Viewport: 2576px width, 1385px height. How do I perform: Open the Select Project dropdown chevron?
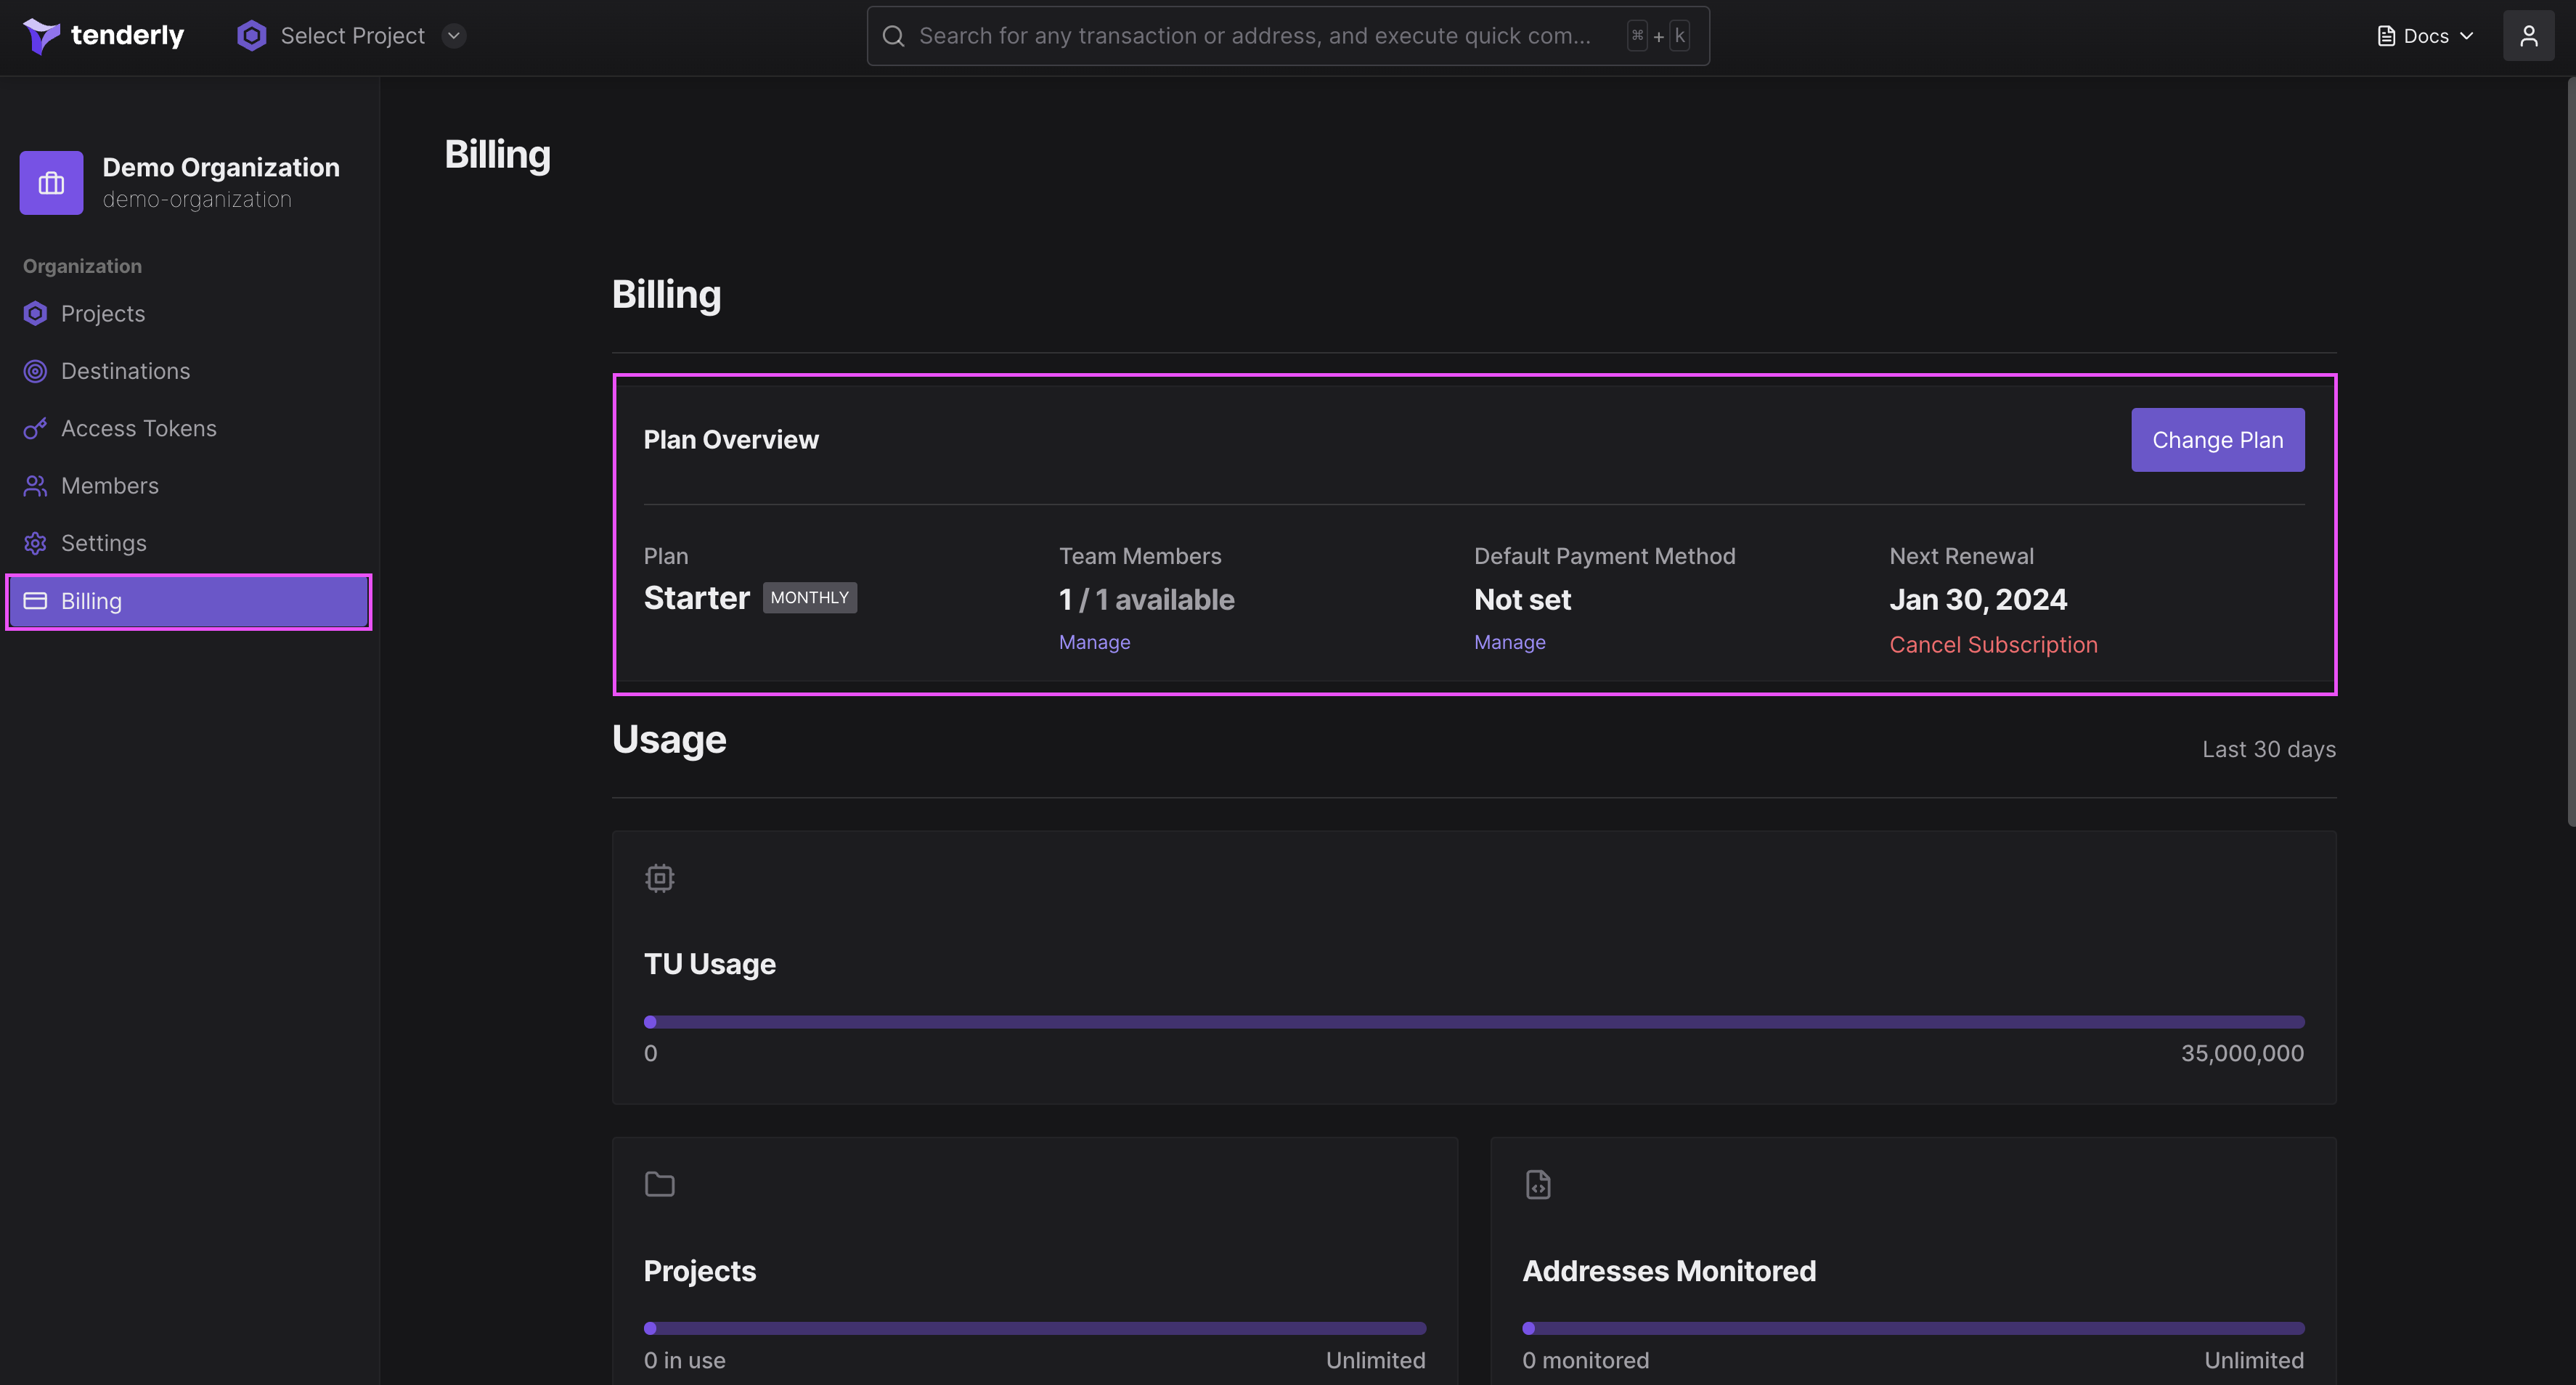click(454, 36)
